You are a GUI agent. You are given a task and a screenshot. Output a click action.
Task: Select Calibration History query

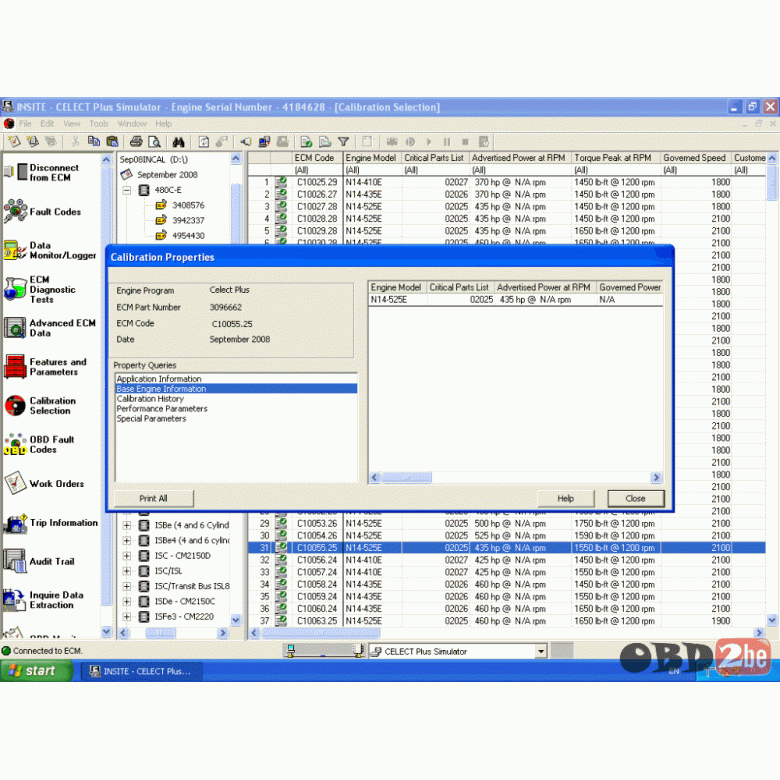click(x=236, y=398)
